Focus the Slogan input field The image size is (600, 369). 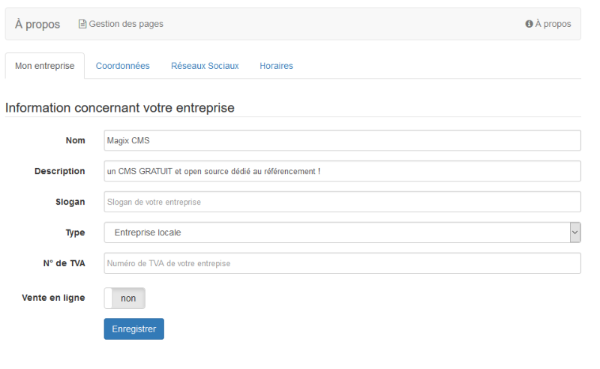coord(342,202)
